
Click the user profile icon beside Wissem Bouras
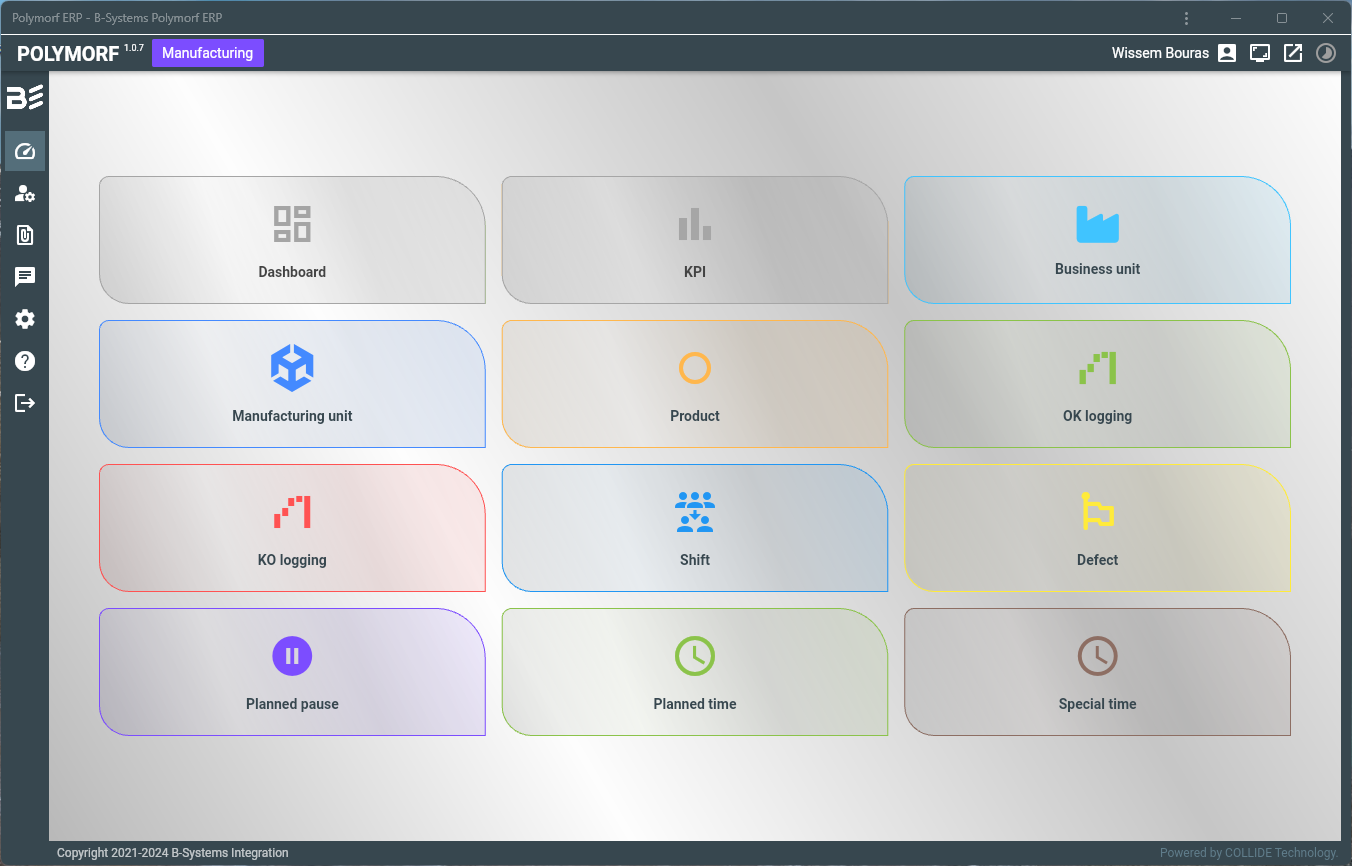(x=1227, y=53)
